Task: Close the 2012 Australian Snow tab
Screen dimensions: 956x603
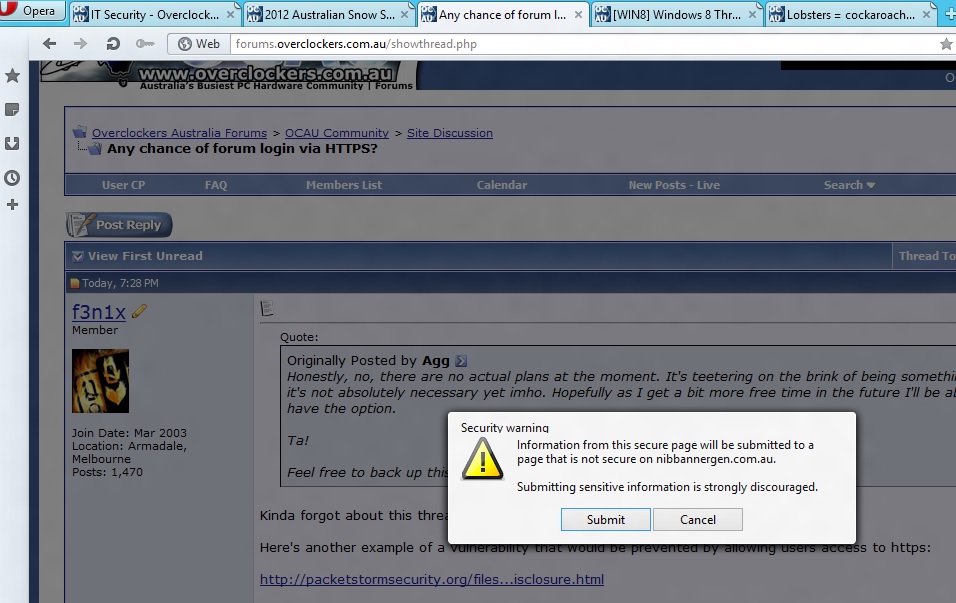Action: [404, 15]
